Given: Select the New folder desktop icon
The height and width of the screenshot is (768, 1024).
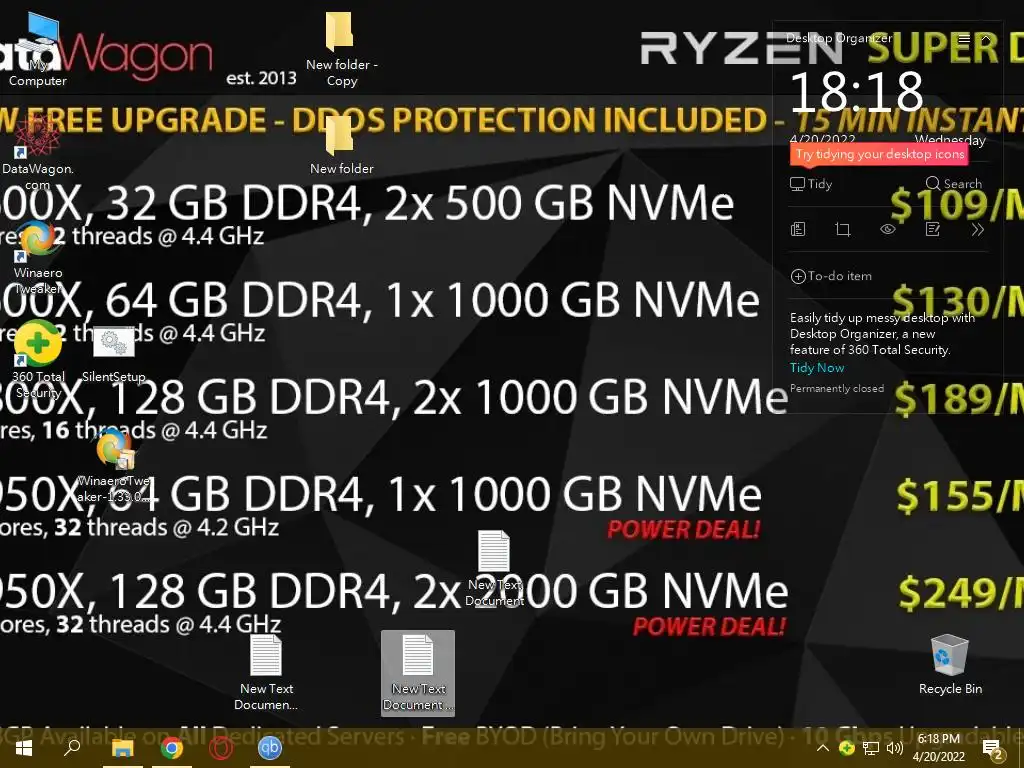Looking at the screenshot, I should [x=341, y=145].
